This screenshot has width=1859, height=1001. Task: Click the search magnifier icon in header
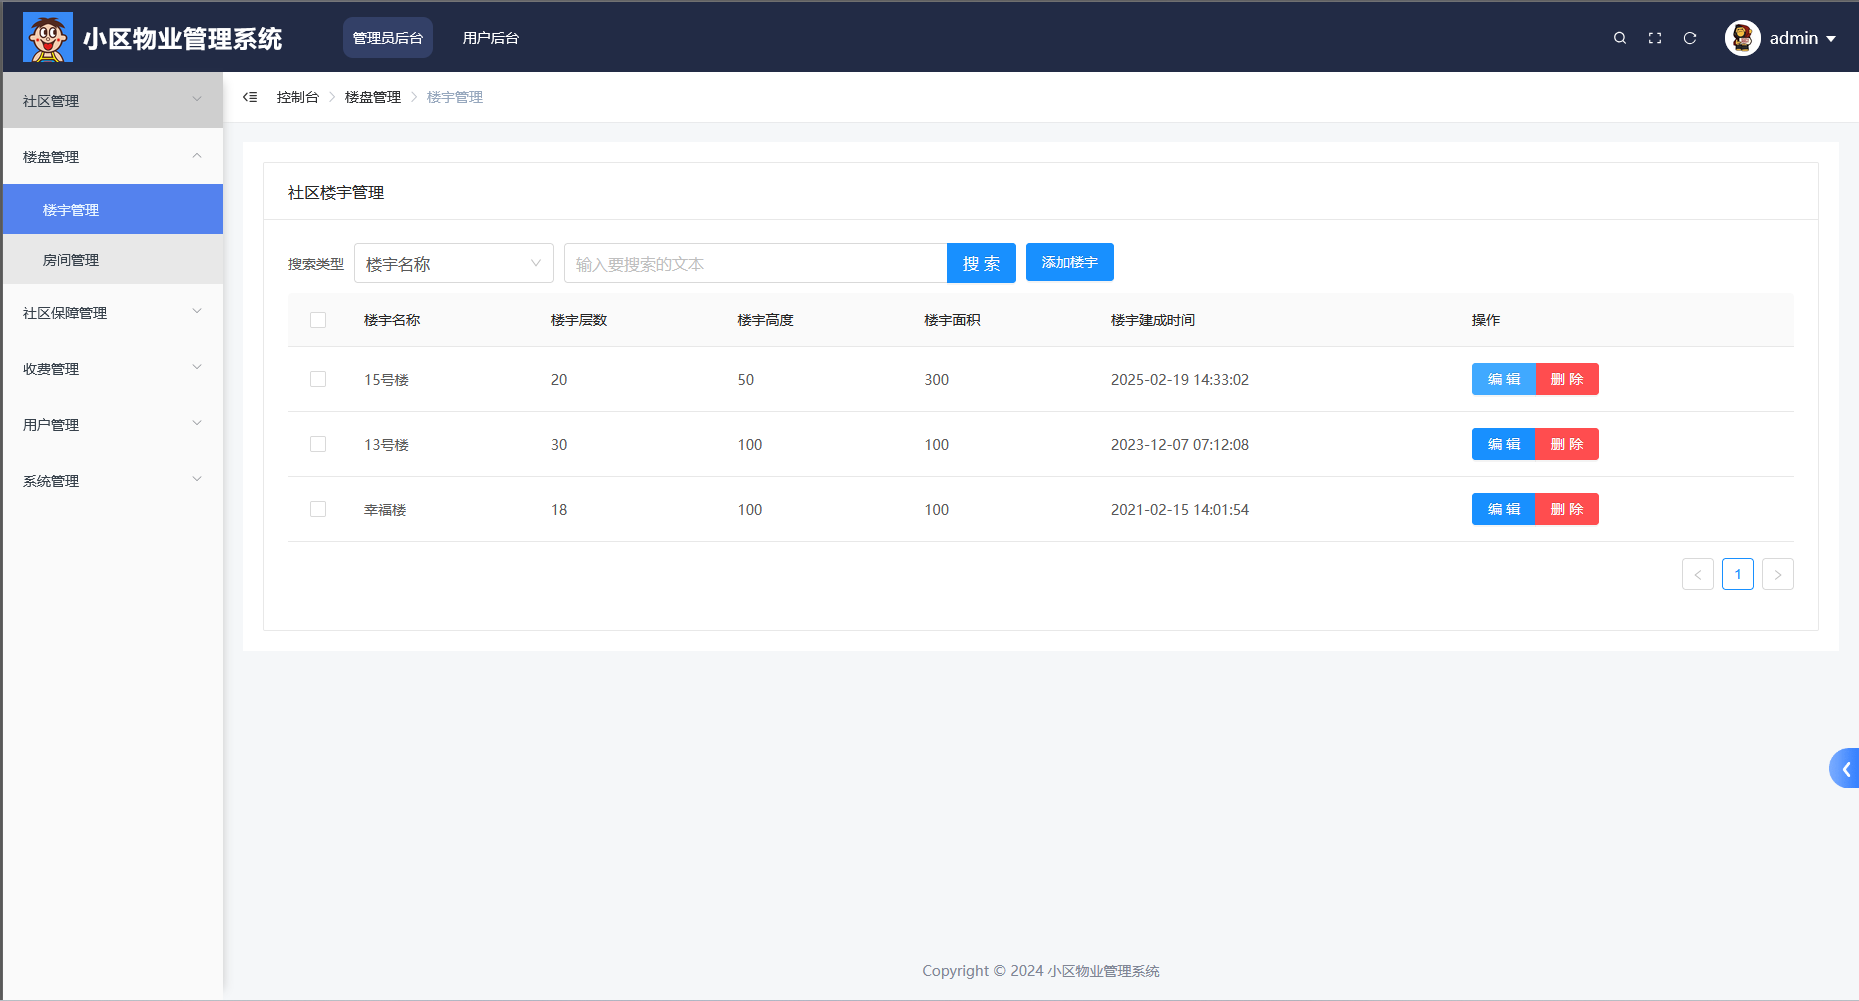click(x=1620, y=38)
